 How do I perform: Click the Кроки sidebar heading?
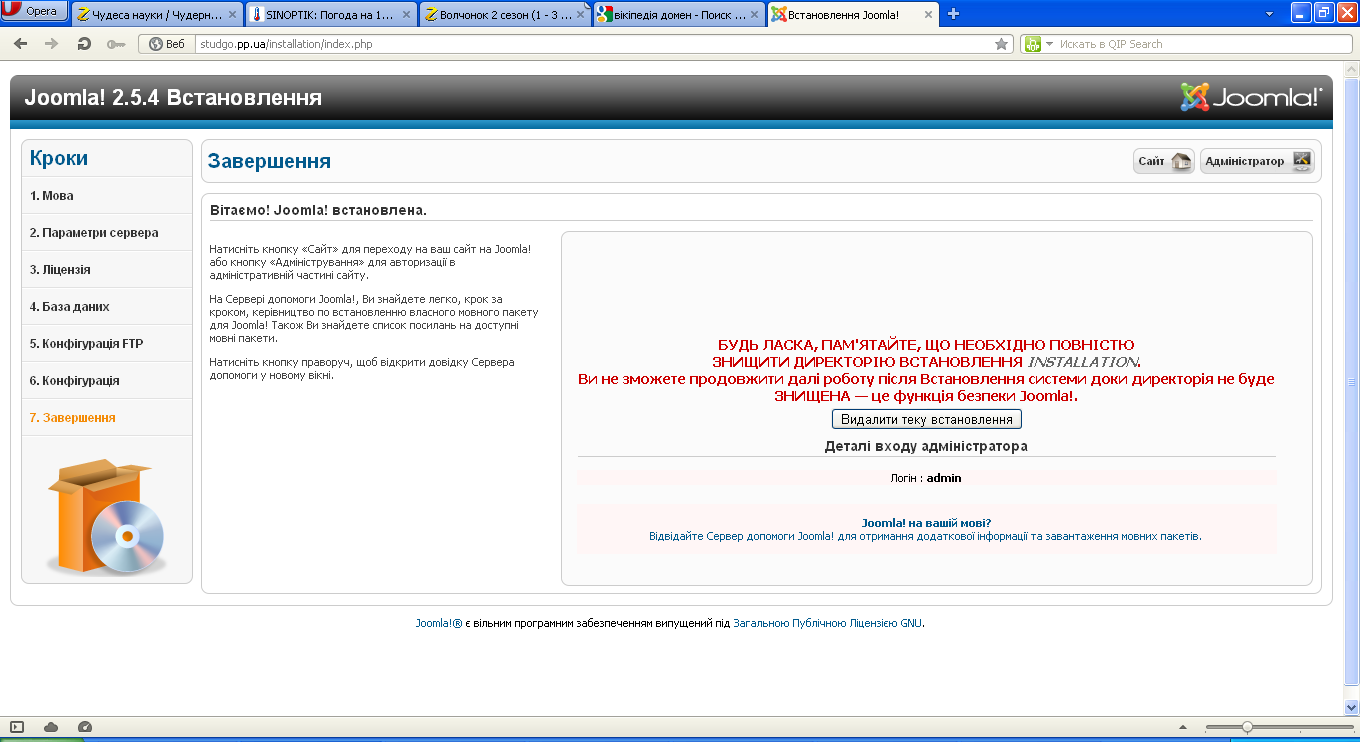coord(59,158)
